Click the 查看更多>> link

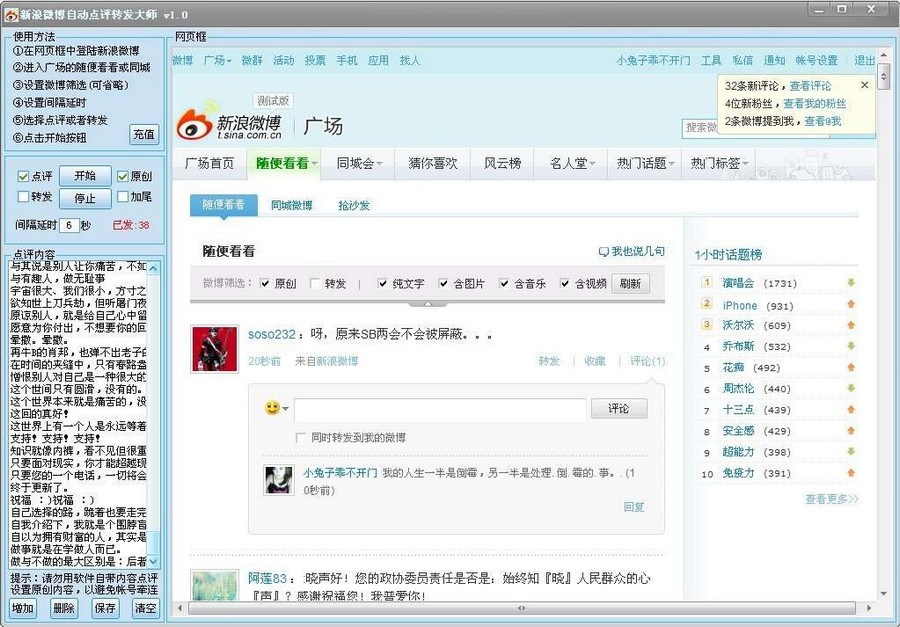(832, 499)
